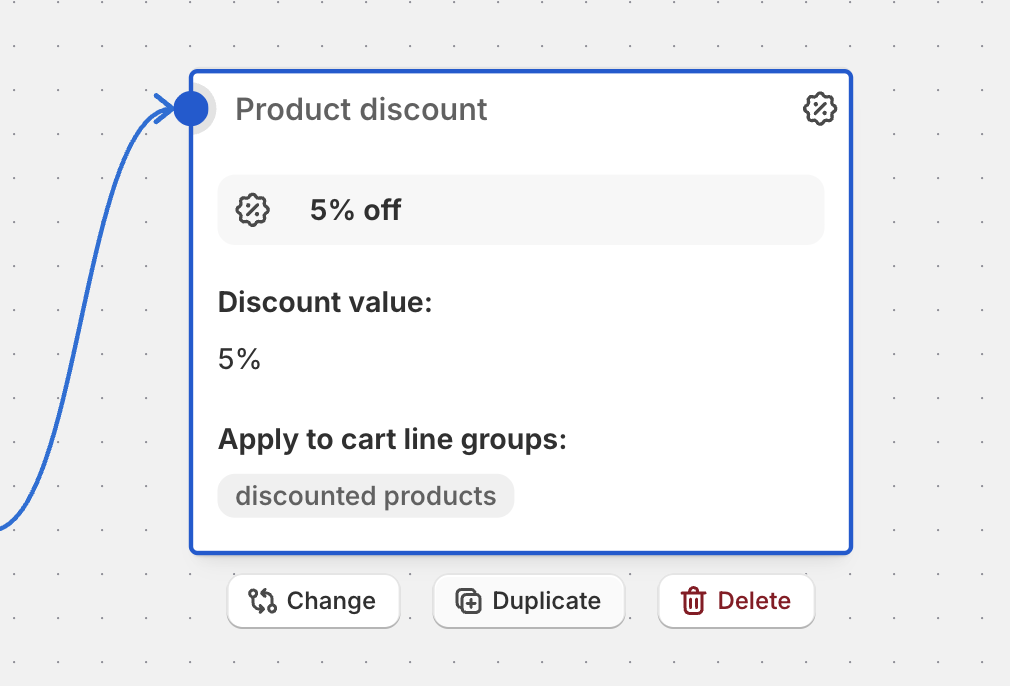Click the overlapping squares Duplicate icon
Viewport: 1010px width, 686px height.
tap(468, 601)
